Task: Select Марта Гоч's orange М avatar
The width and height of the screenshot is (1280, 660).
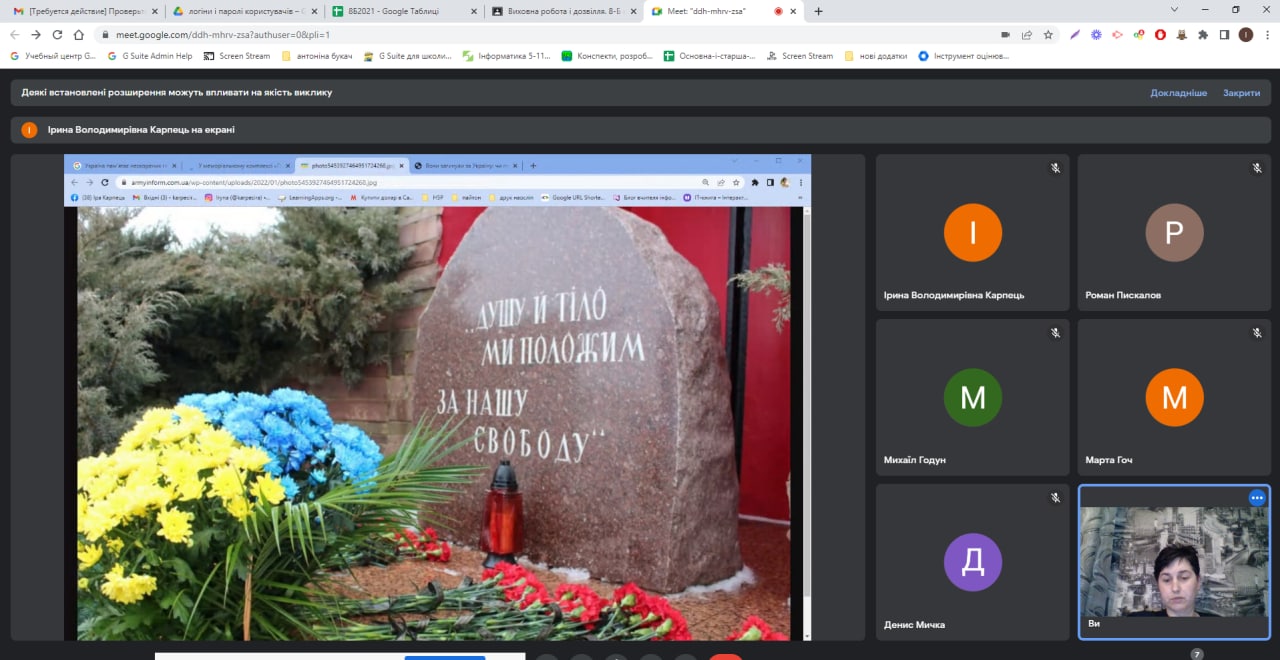Action: pos(1174,398)
